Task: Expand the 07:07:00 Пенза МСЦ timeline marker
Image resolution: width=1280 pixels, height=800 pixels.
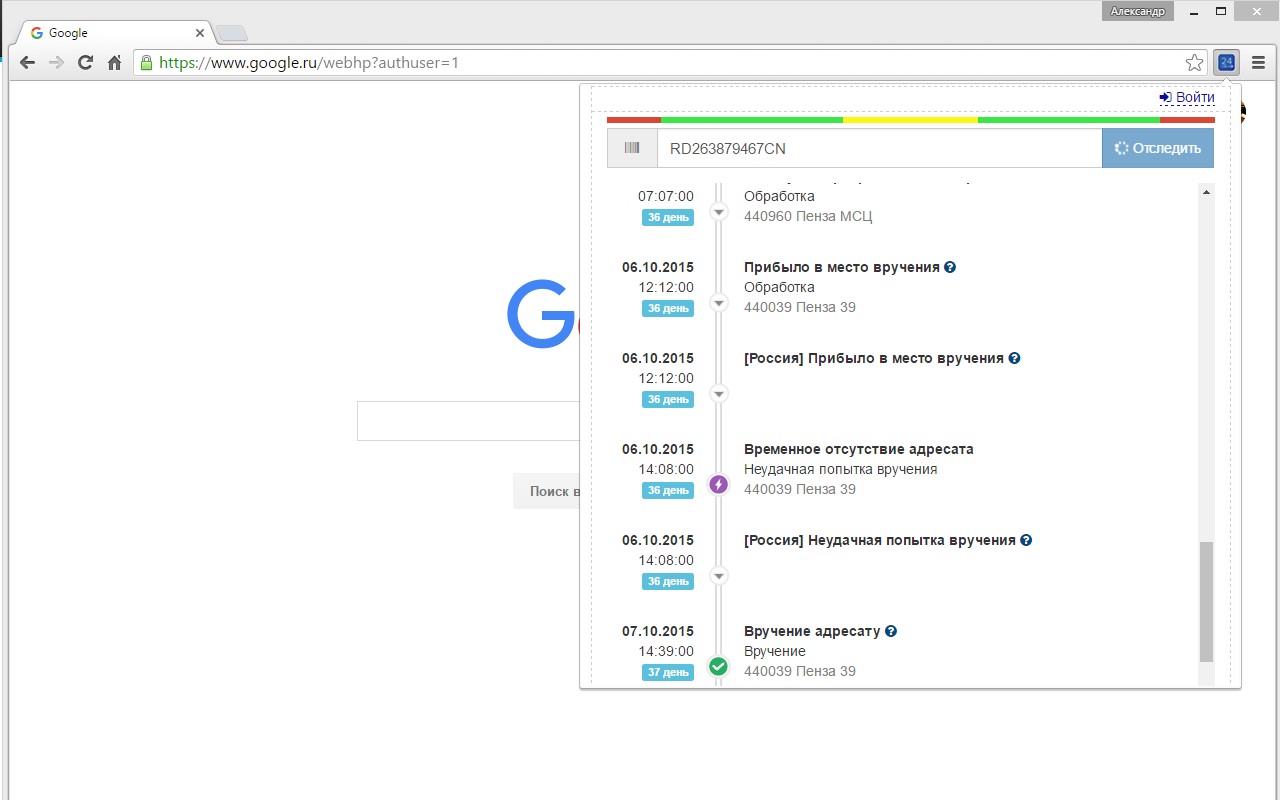Action: click(x=718, y=211)
